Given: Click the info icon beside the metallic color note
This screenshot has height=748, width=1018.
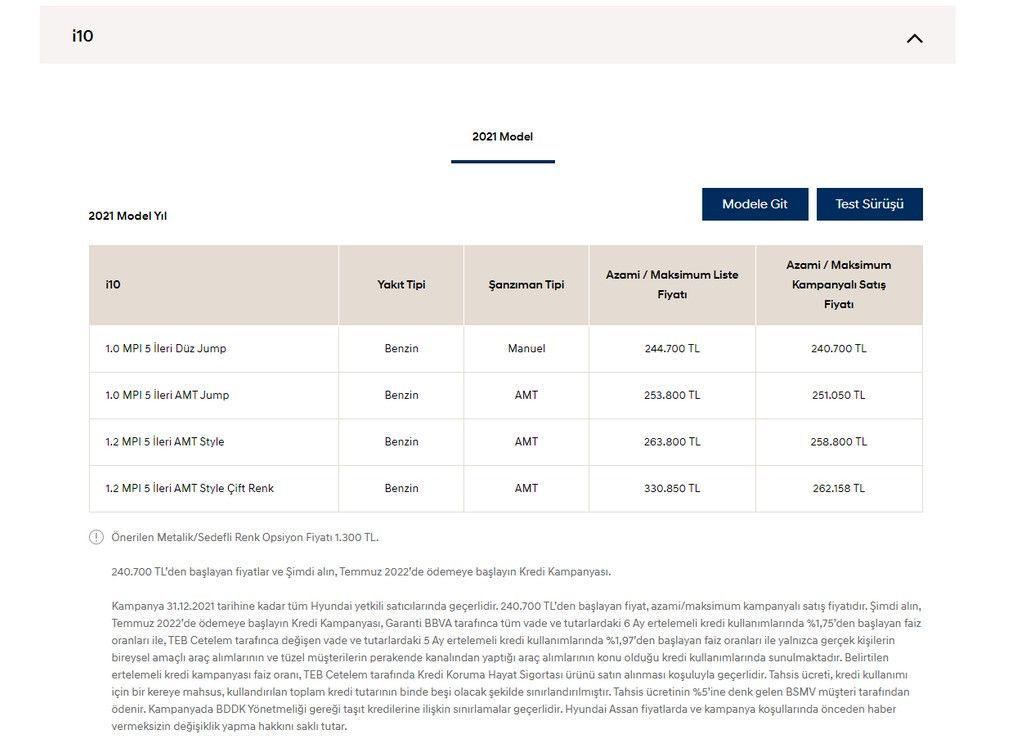Looking at the screenshot, I should (x=96, y=537).
